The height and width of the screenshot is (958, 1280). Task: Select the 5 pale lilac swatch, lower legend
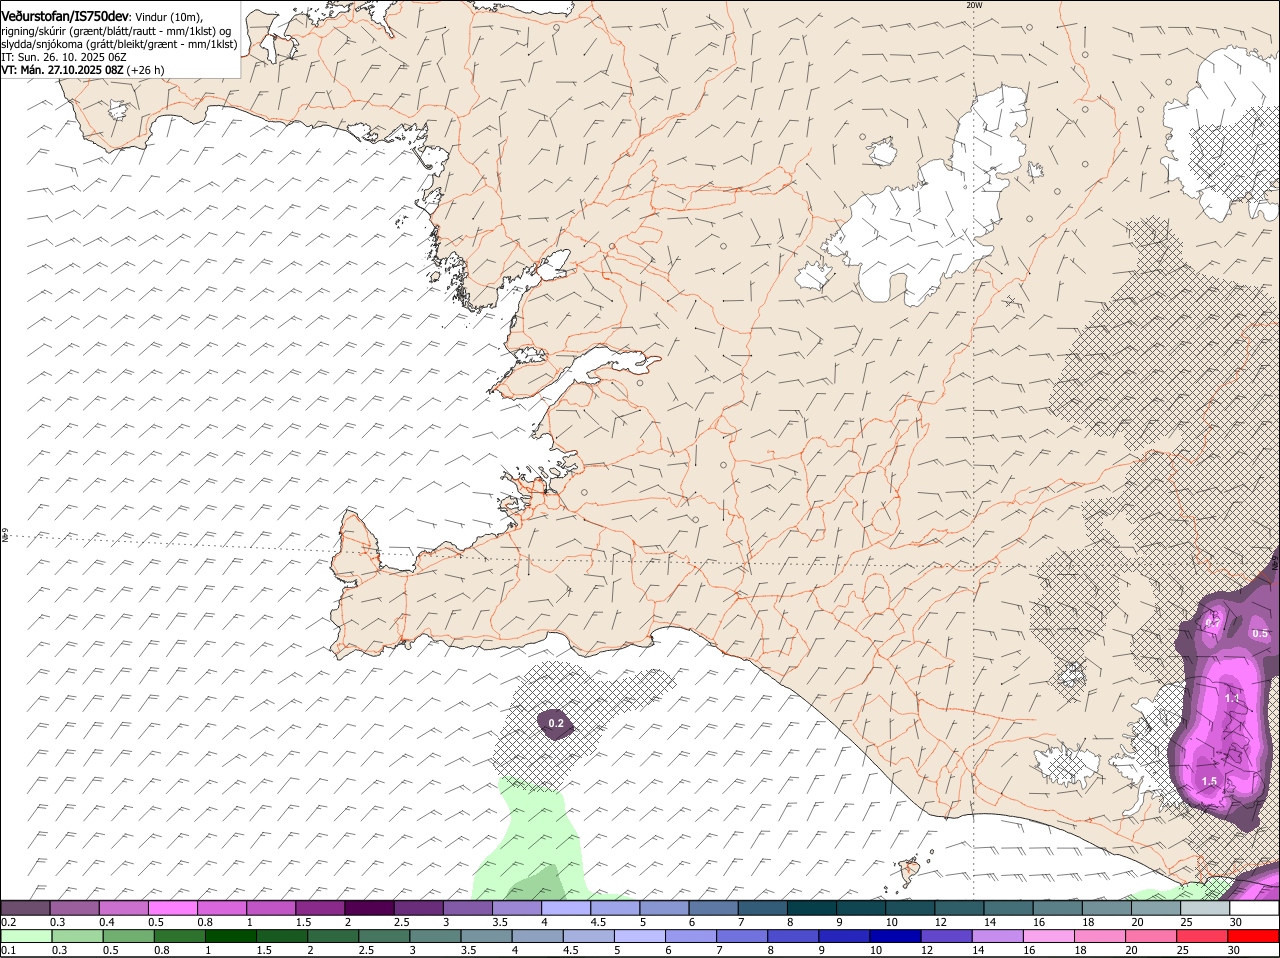click(x=642, y=936)
